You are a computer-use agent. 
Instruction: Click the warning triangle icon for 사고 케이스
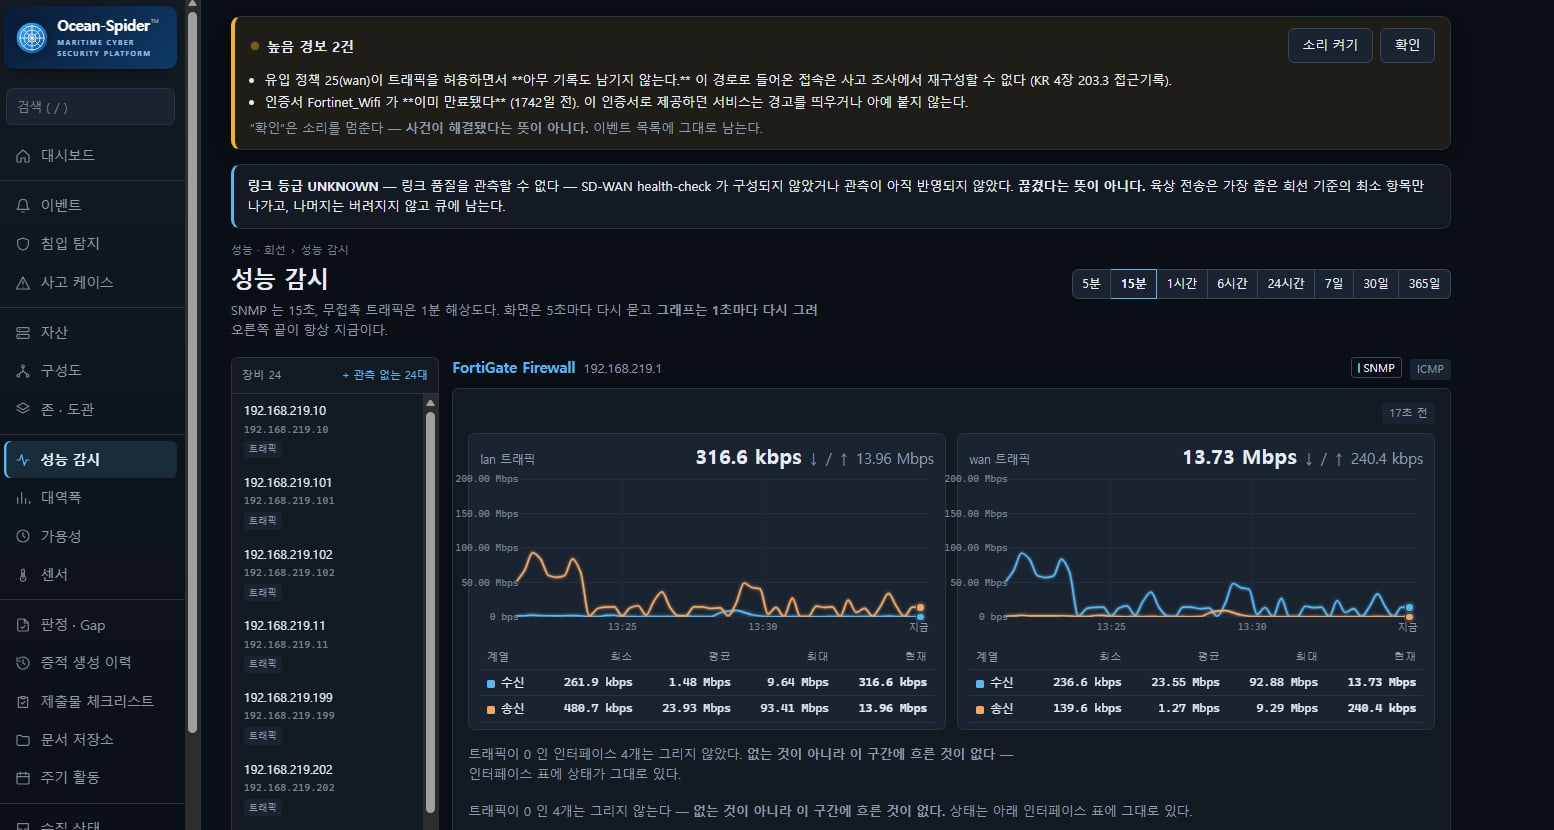(23, 283)
